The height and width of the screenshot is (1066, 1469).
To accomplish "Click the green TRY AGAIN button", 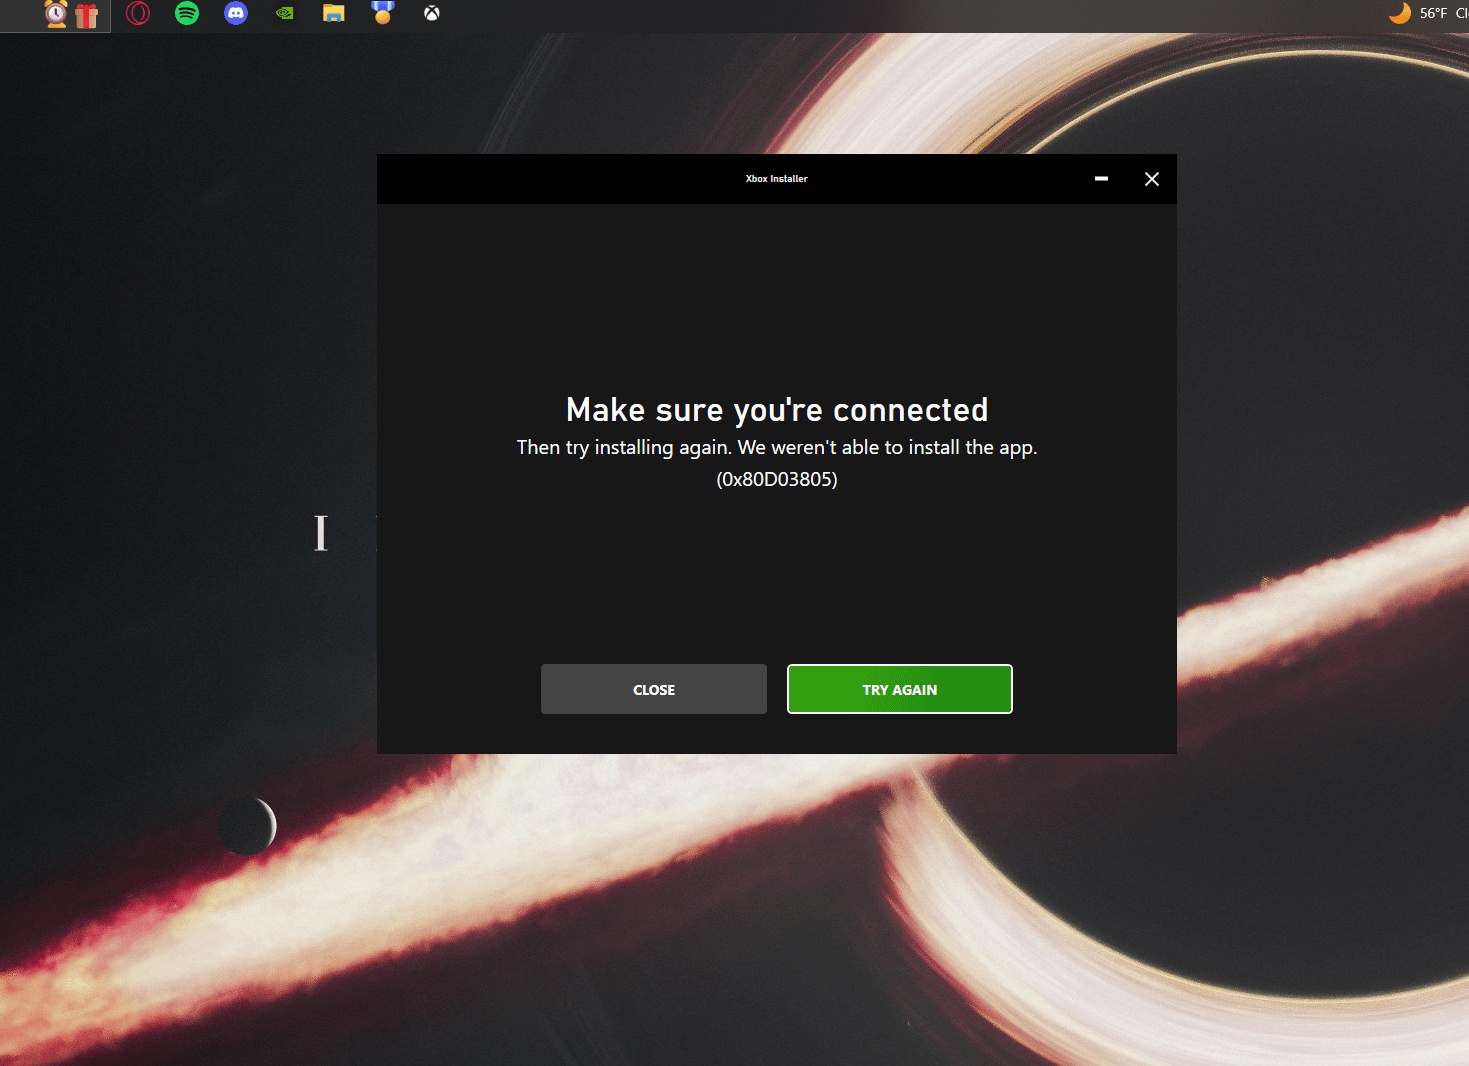I will pyautogui.click(x=899, y=689).
